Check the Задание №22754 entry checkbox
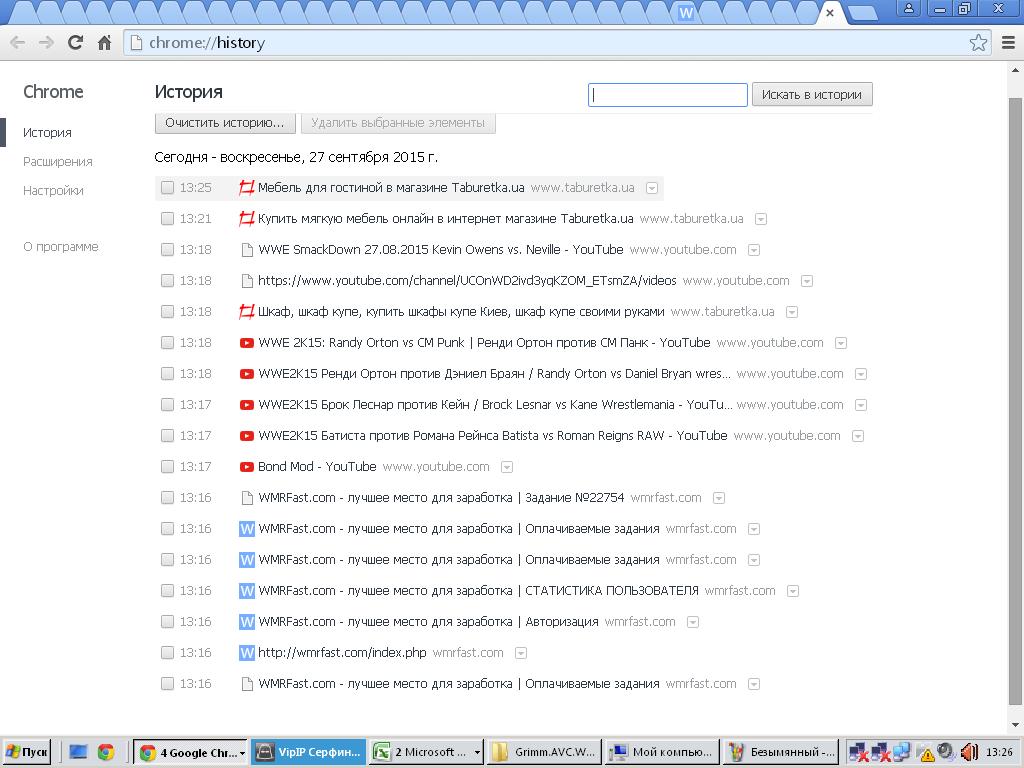Viewport: 1024px width, 768px height. pos(167,498)
